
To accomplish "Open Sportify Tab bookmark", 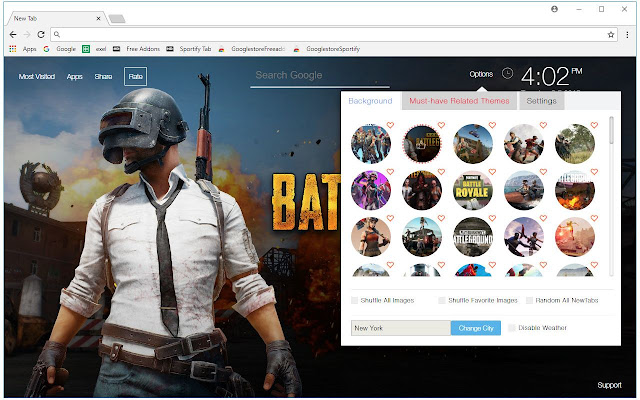I will click(189, 49).
